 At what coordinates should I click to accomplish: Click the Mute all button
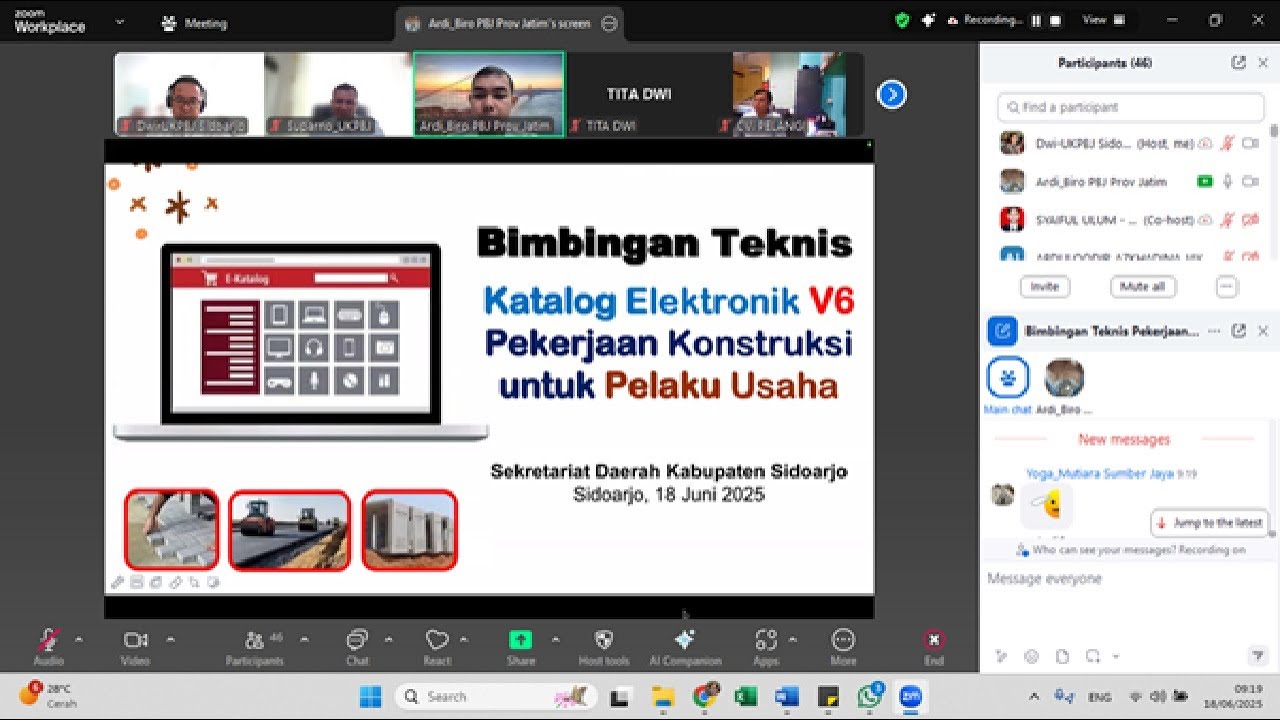point(1142,286)
